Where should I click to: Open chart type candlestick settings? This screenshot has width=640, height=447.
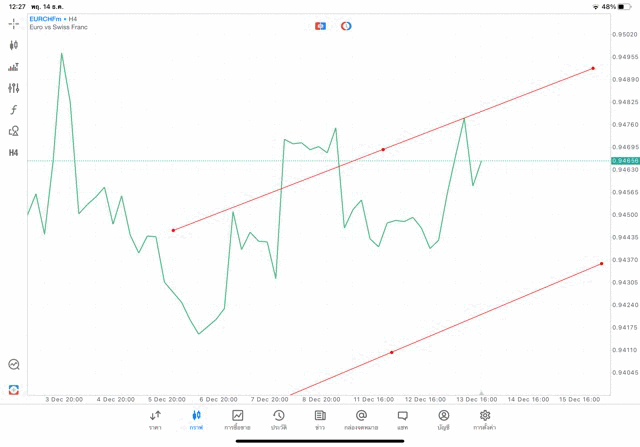14,45
